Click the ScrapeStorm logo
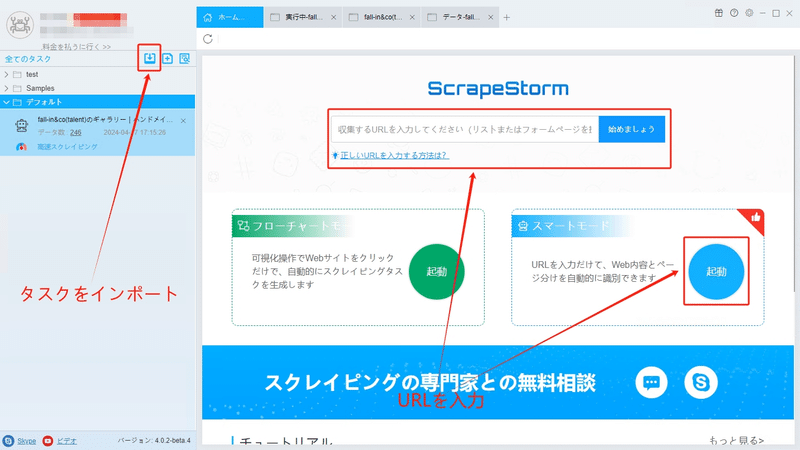 [x=498, y=89]
